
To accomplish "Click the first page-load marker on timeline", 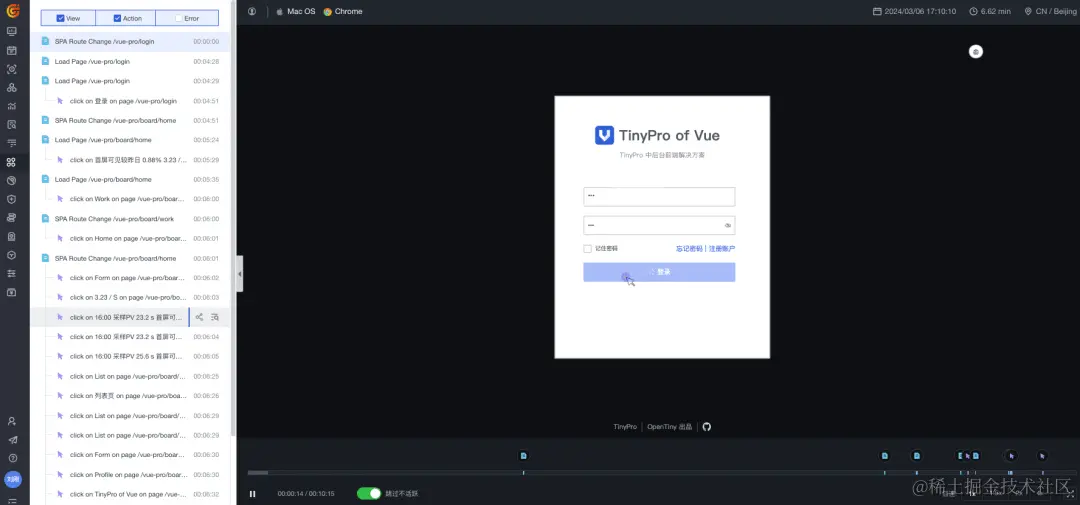I will 523,456.
